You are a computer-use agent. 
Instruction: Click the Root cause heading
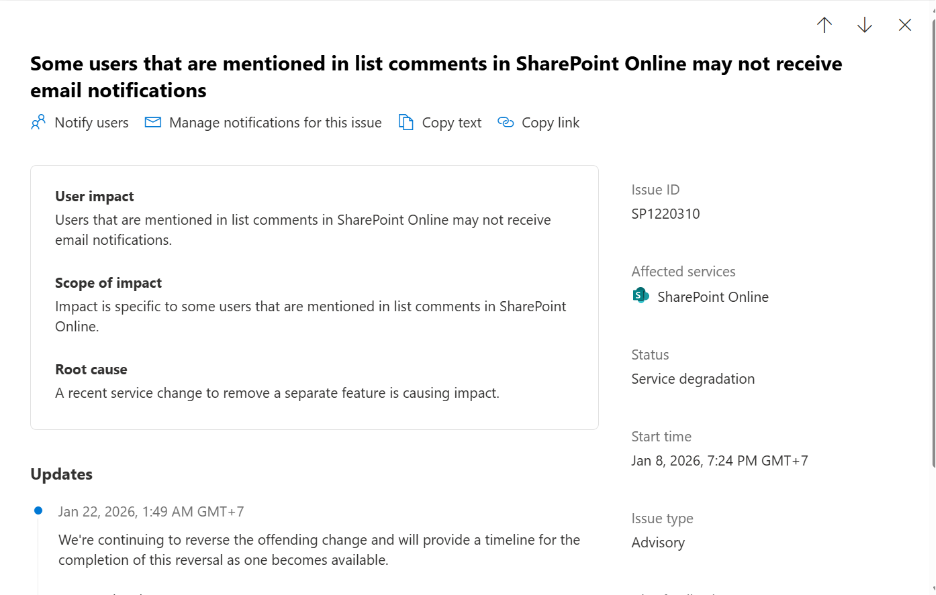[91, 369]
